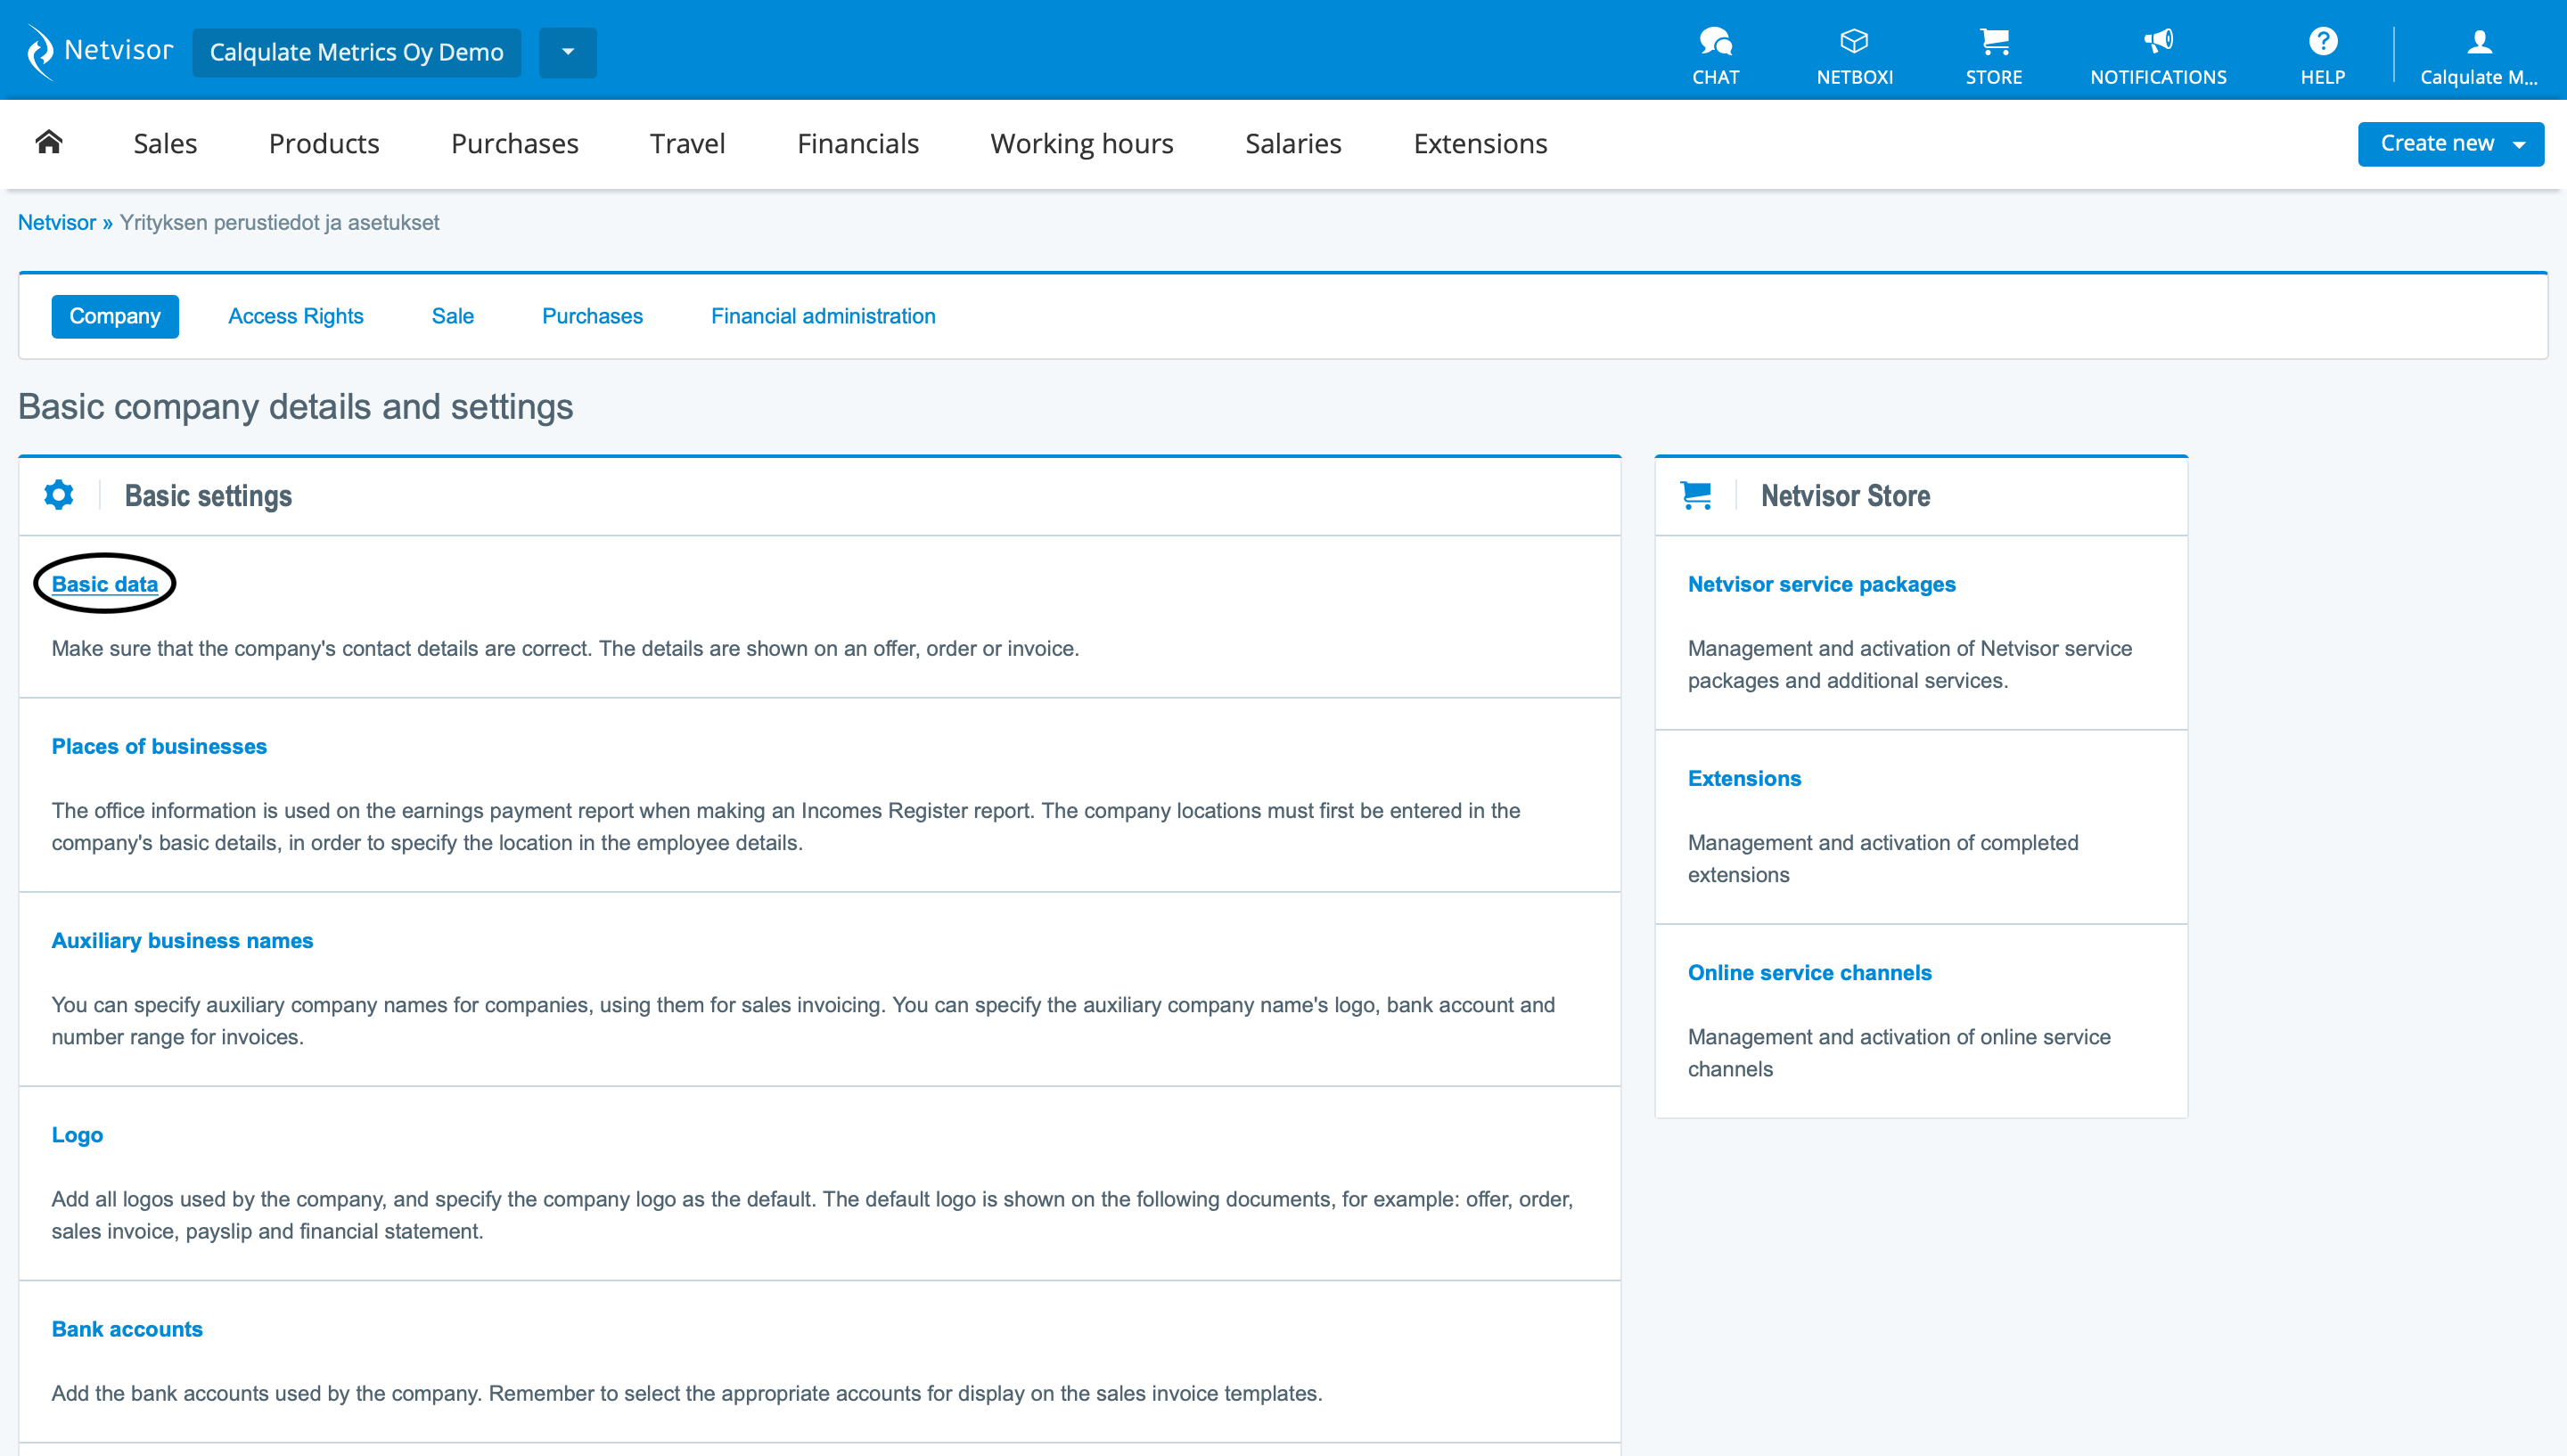Image resolution: width=2567 pixels, height=1456 pixels.
Task: Switch to the Access Rights tab
Action: [295, 316]
